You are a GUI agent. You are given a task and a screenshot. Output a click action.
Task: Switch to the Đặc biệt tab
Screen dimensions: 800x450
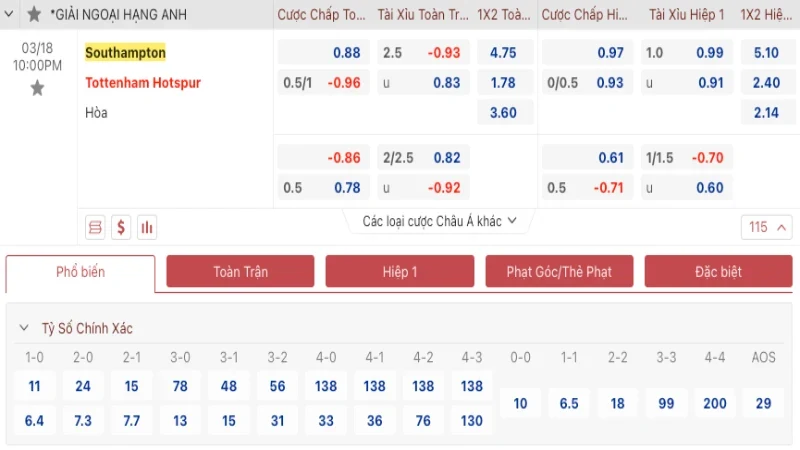[x=718, y=271]
